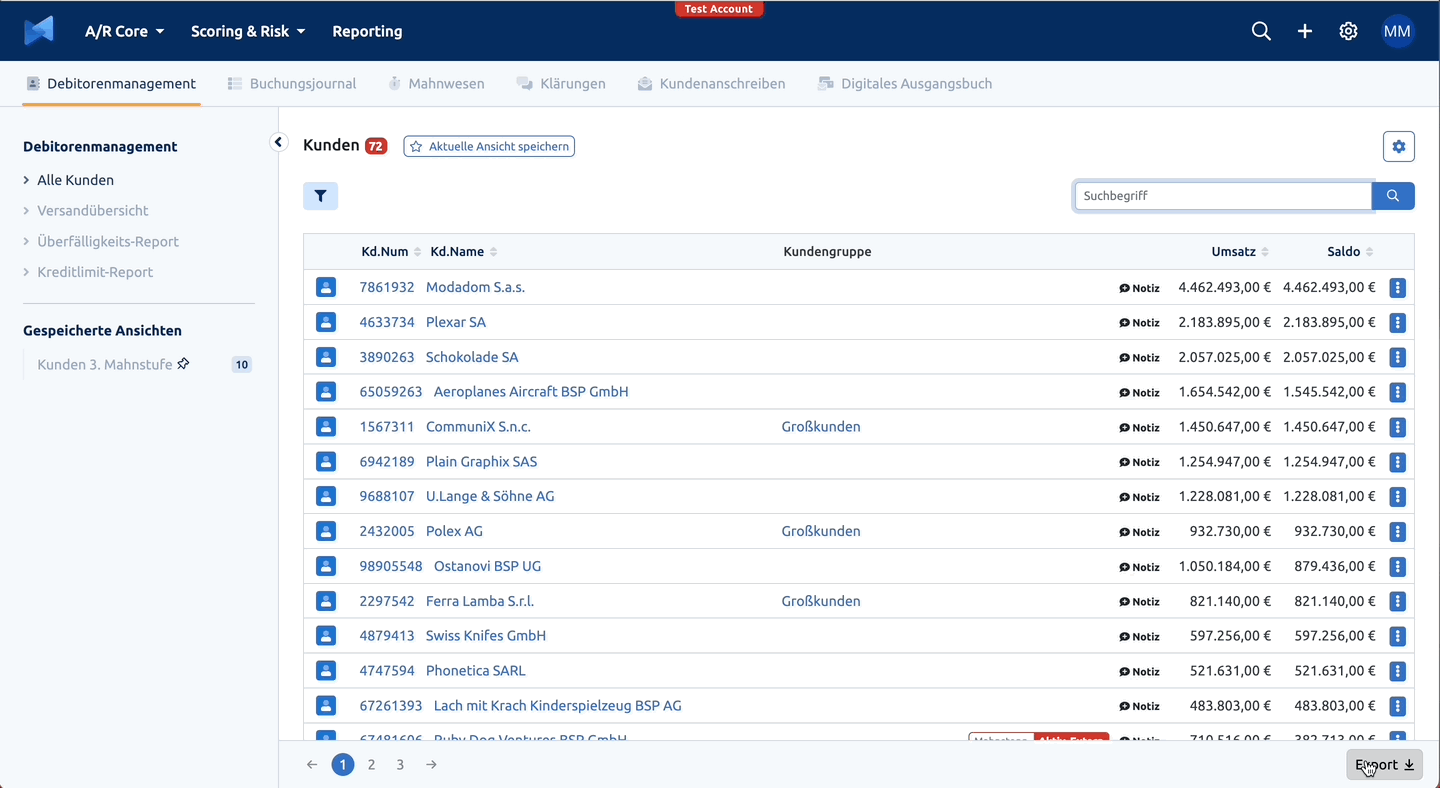Click pin icon next to Kunden 3. Mahnstufe
Viewport: 1440px width, 788px height.
click(183, 364)
